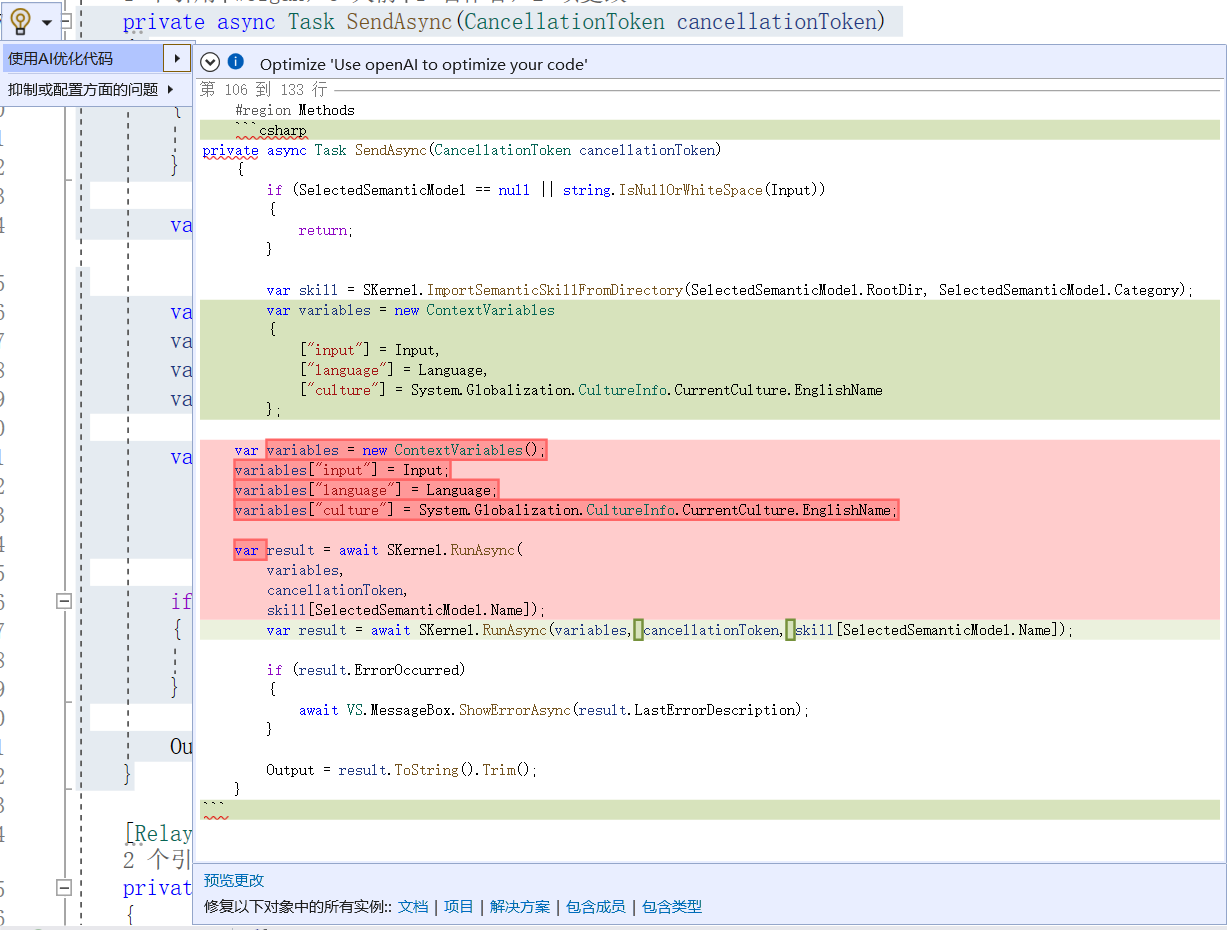The width and height of the screenshot is (1227, 930).
Task: Click the #region Methods line in preview
Action: coord(295,110)
